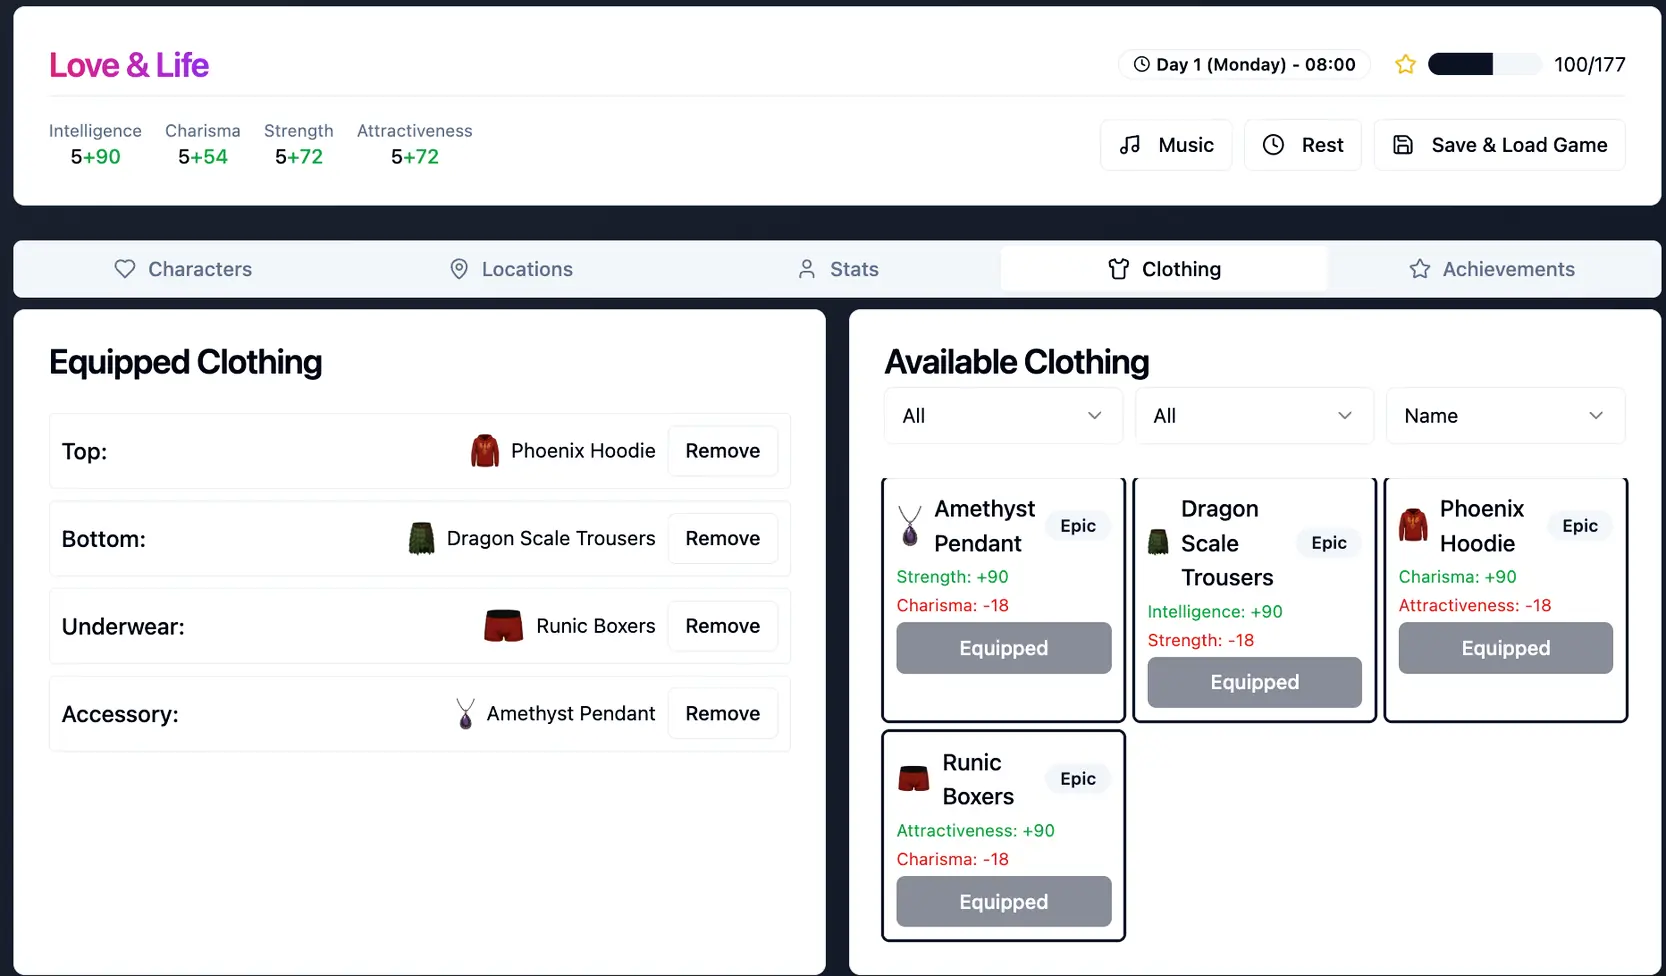The image size is (1666, 976).
Task: Click the clock icon next to Day 1
Action: pos(1141,65)
